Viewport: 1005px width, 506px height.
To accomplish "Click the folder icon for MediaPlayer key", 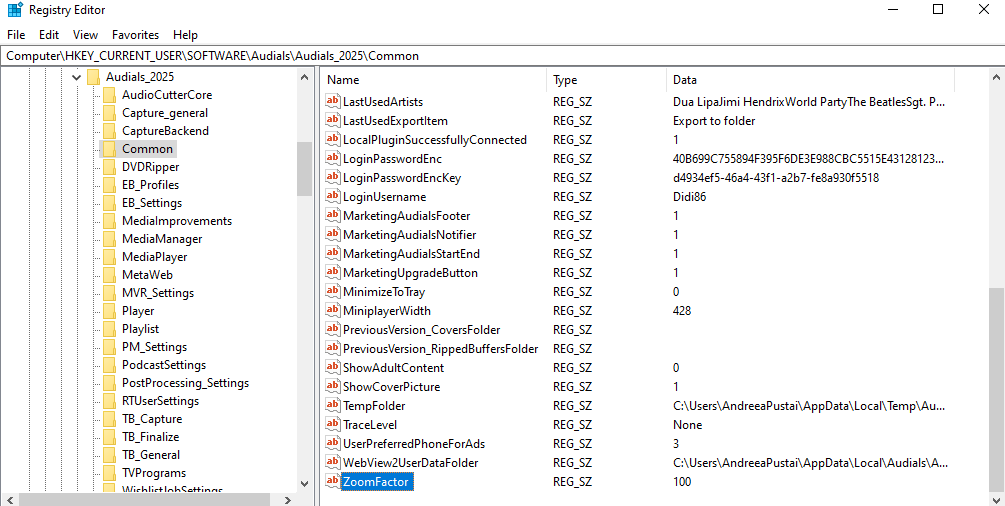I will pyautogui.click(x=109, y=257).
